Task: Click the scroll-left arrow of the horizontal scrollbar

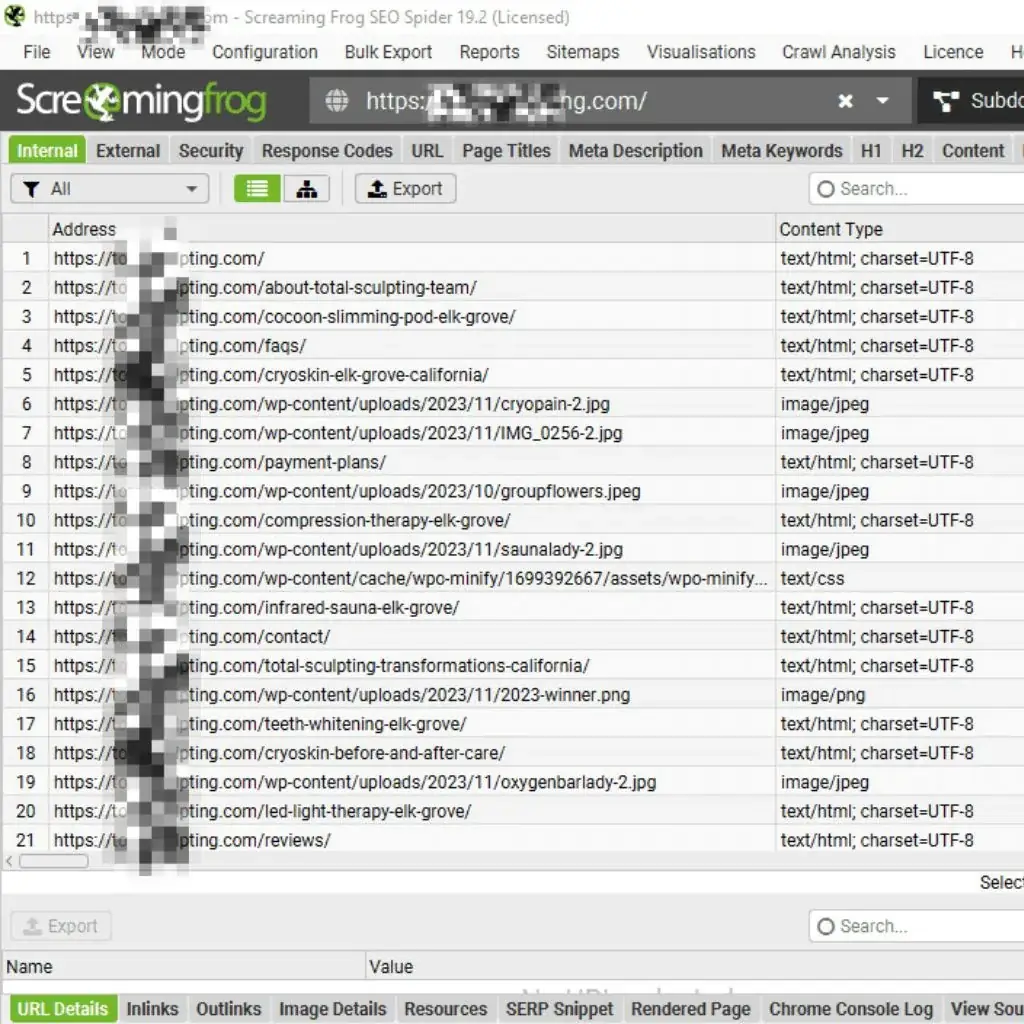Action: point(9,861)
